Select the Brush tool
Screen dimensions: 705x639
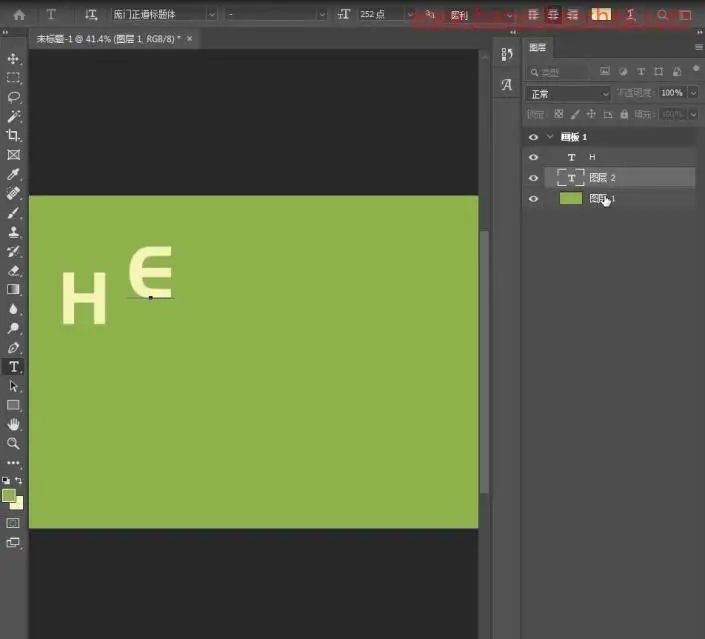coord(13,213)
